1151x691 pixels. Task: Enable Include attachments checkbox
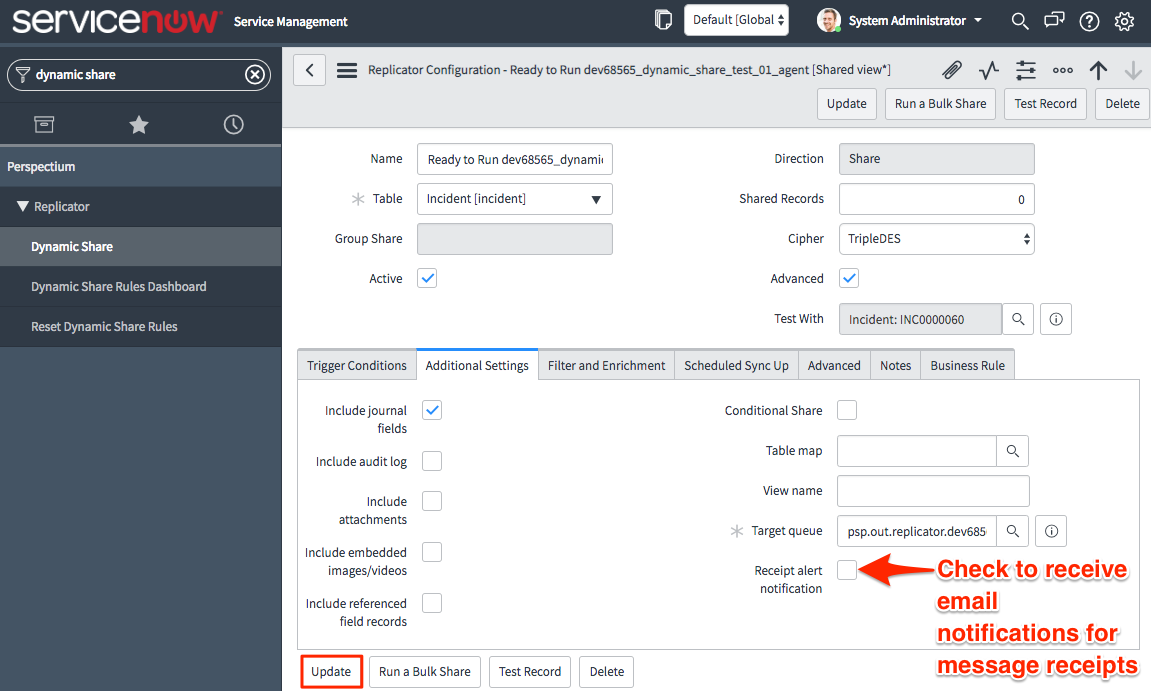[432, 501]
